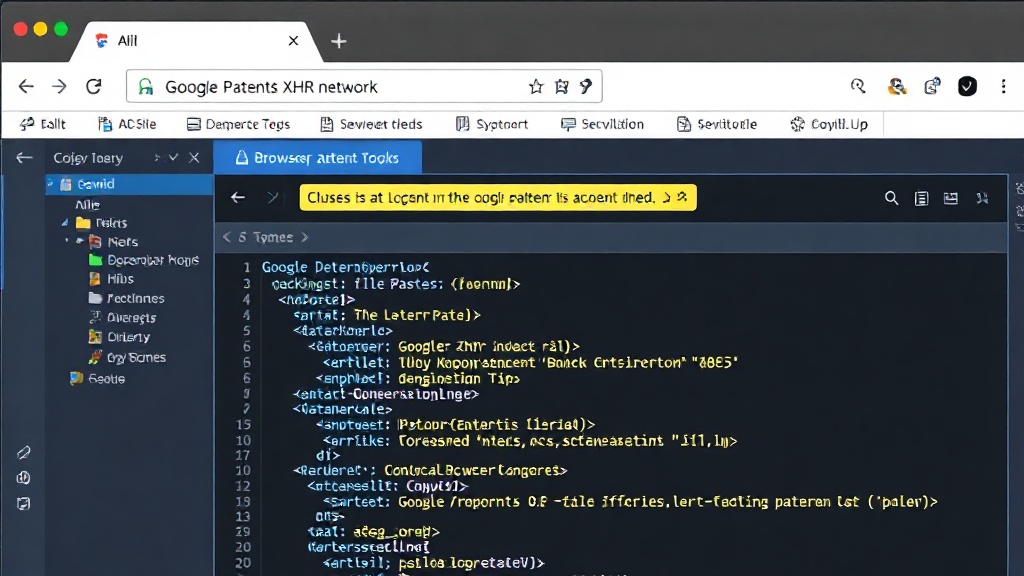Open the Secviltion bookmark

point(602,124)
